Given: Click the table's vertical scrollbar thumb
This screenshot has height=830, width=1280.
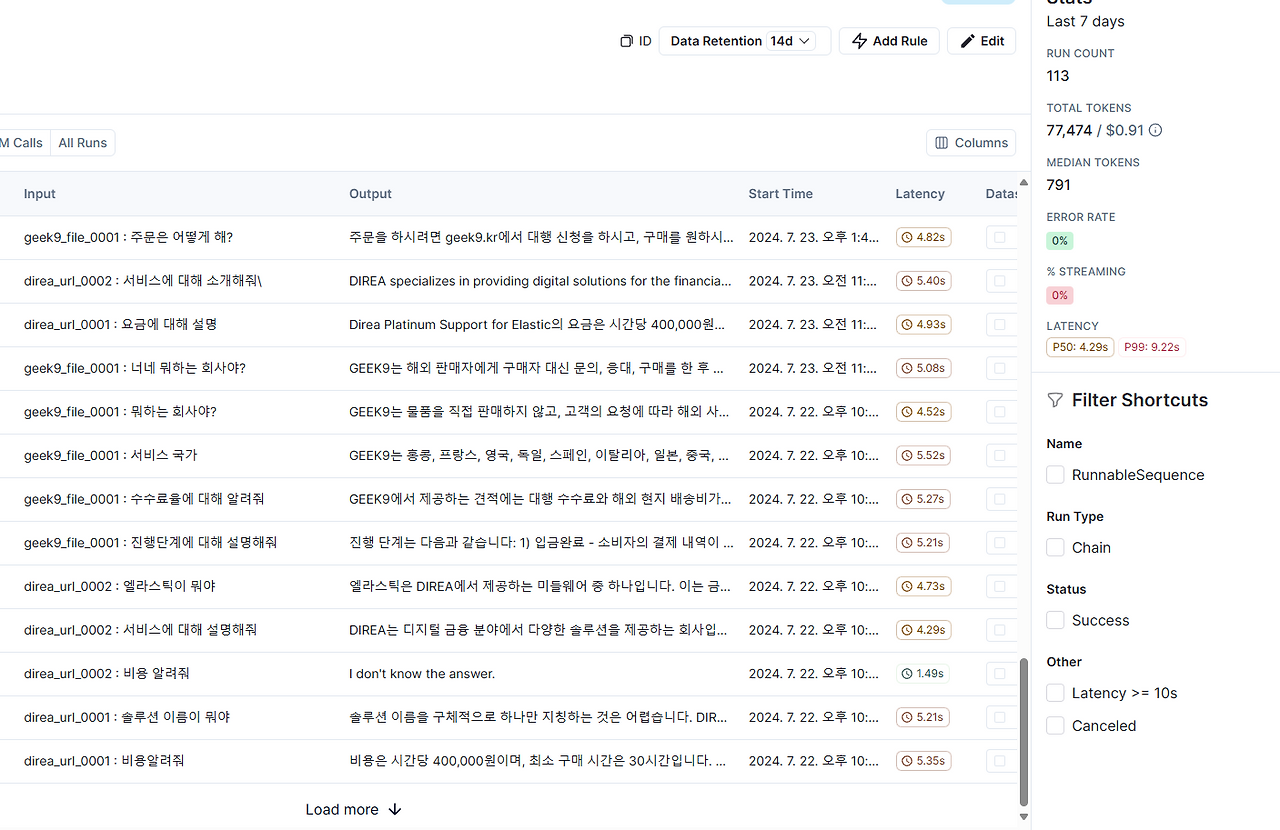Looking at the screenshot, I should [x=1023, y=732].
